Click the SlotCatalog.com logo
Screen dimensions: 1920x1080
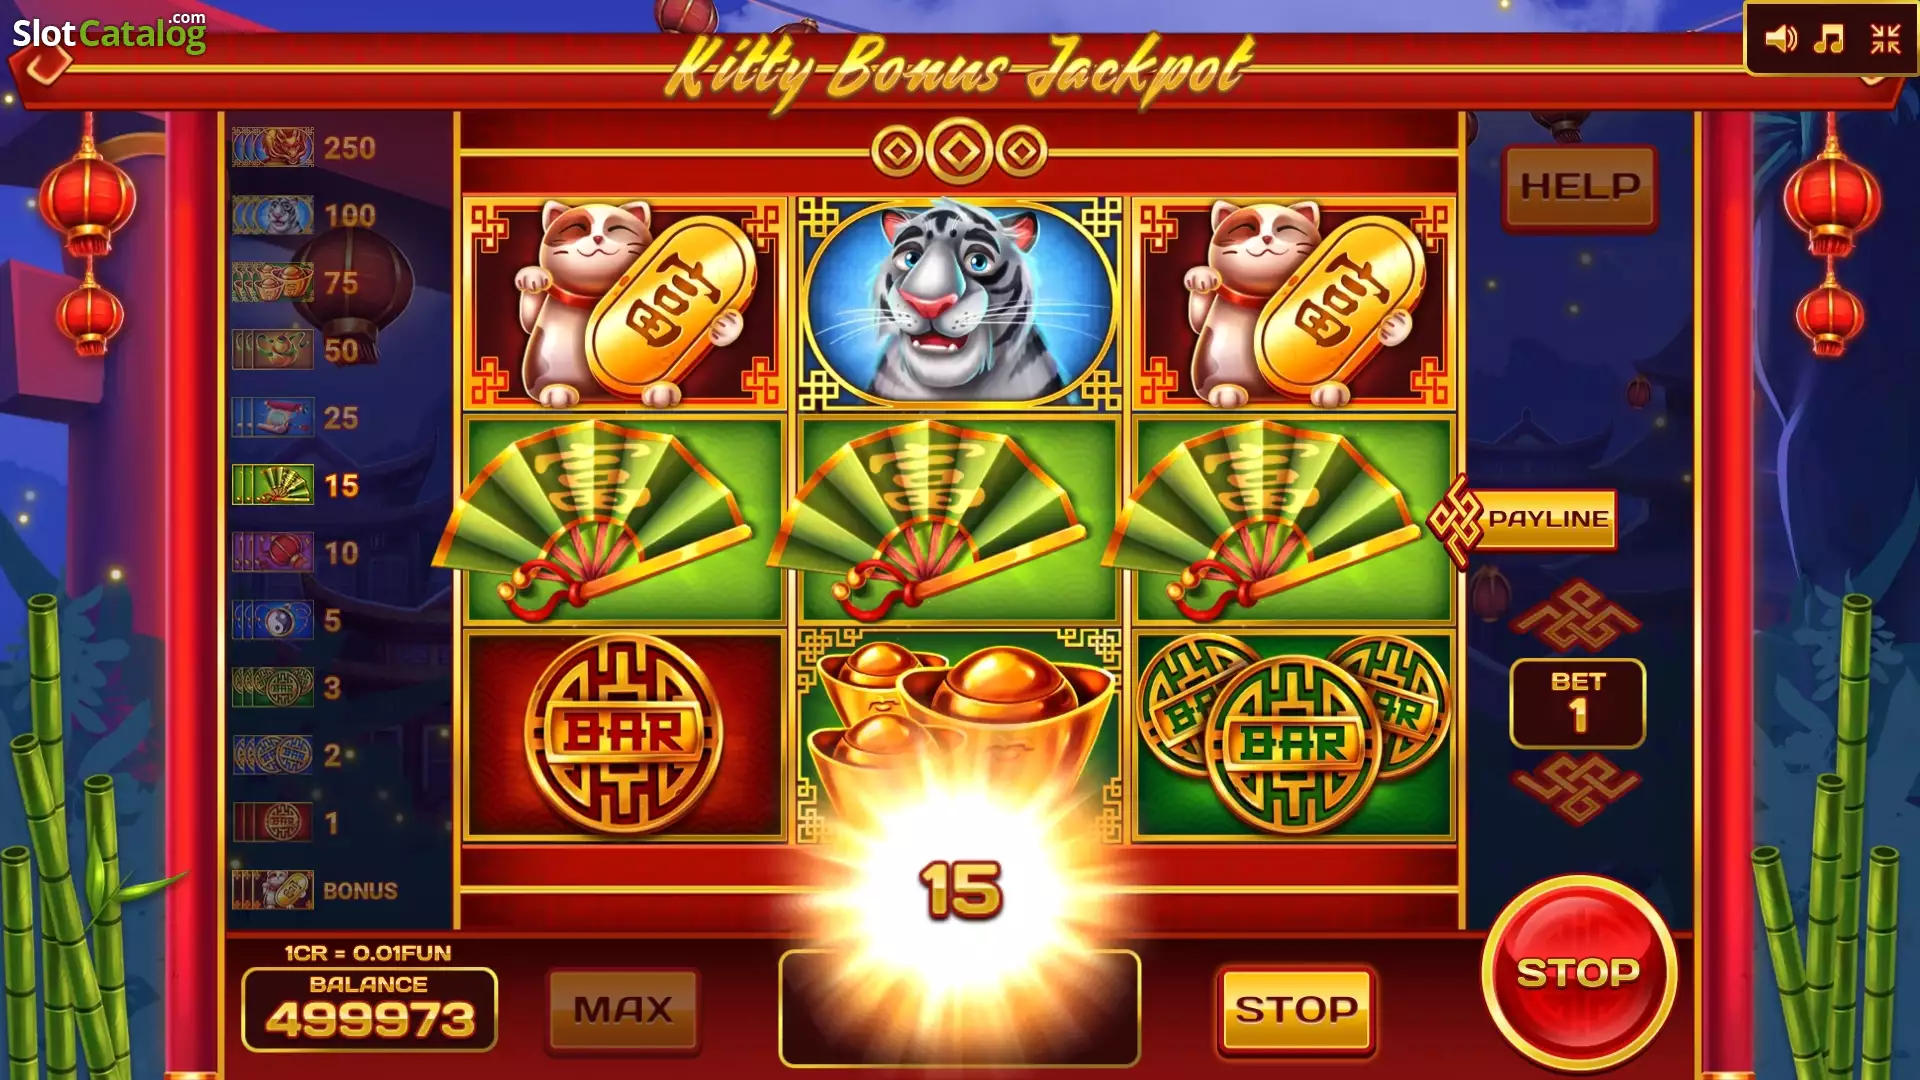109,33
